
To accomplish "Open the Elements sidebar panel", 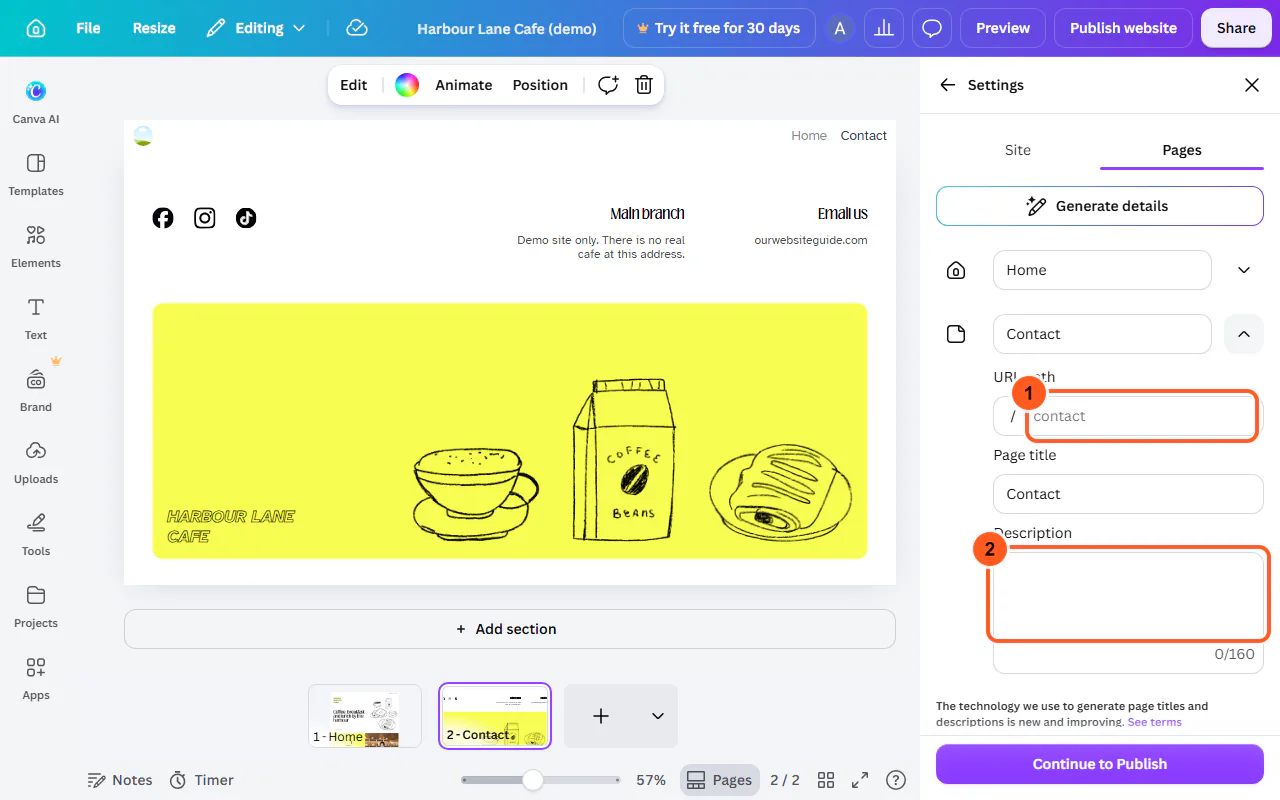I will point(36,246).
